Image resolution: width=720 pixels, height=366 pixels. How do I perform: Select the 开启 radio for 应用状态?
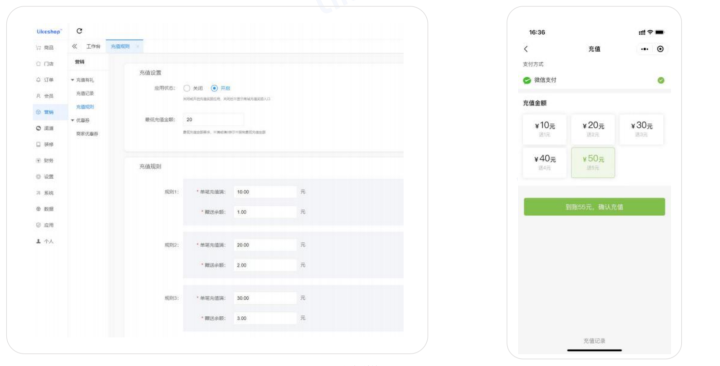[214, 88]
